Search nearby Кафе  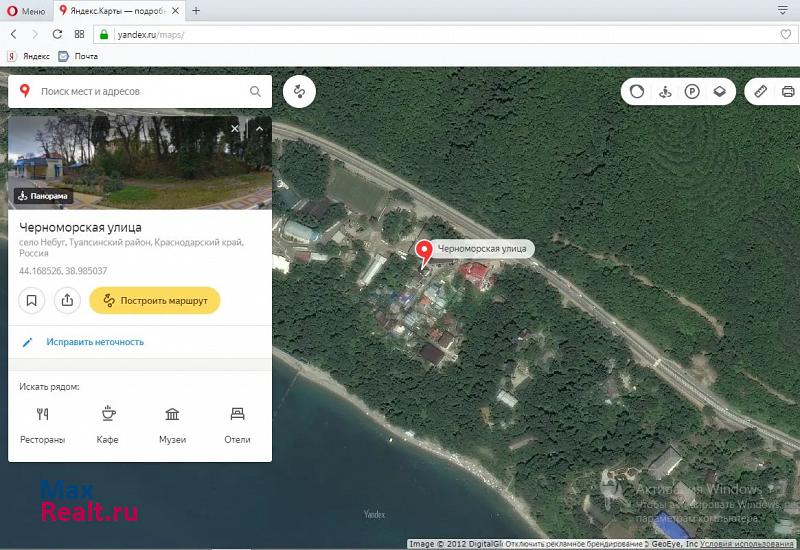coord(107,424)
